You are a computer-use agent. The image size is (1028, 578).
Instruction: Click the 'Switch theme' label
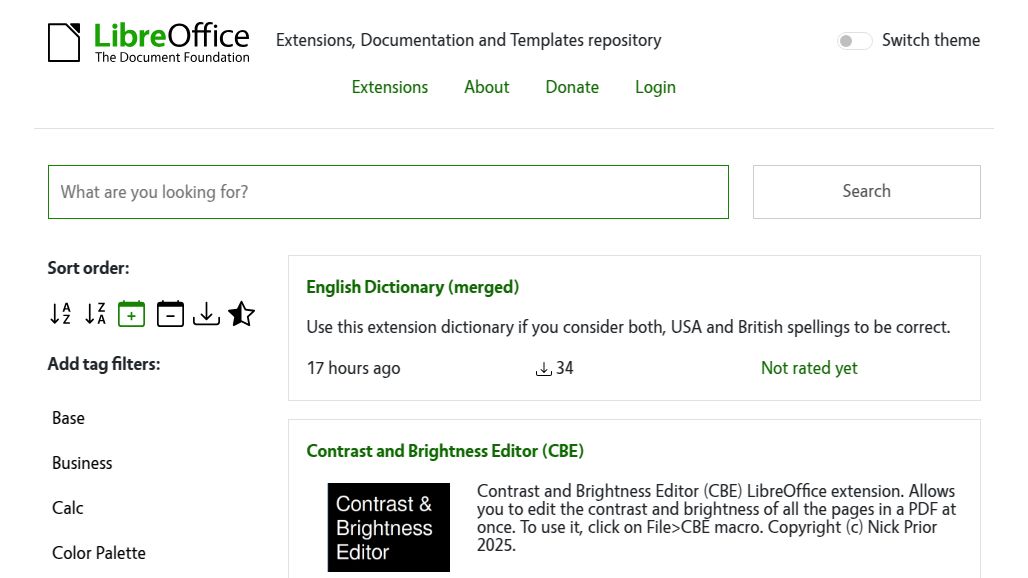(931, 41)
